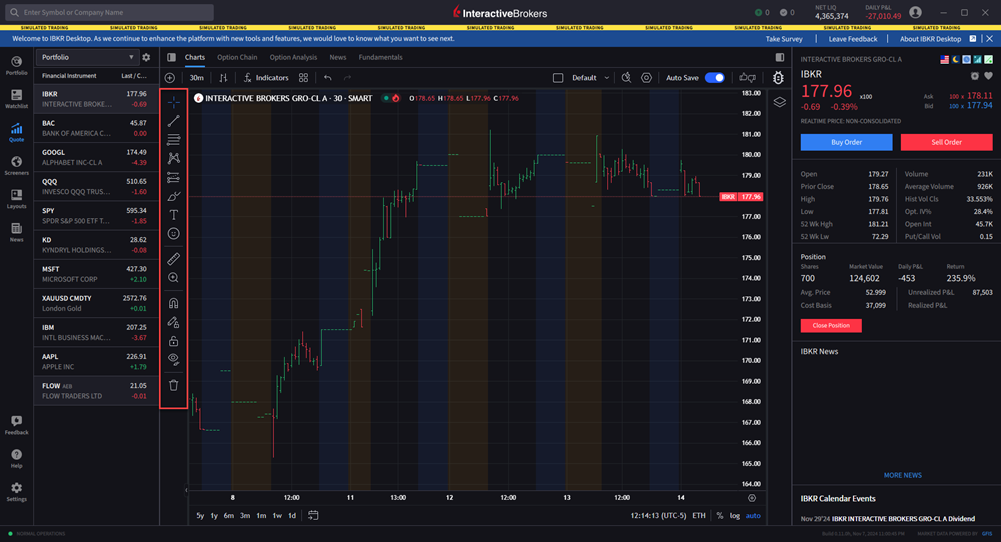Open the Indicators menu
Screen dimensions: 1001x542
coord(266,78)
